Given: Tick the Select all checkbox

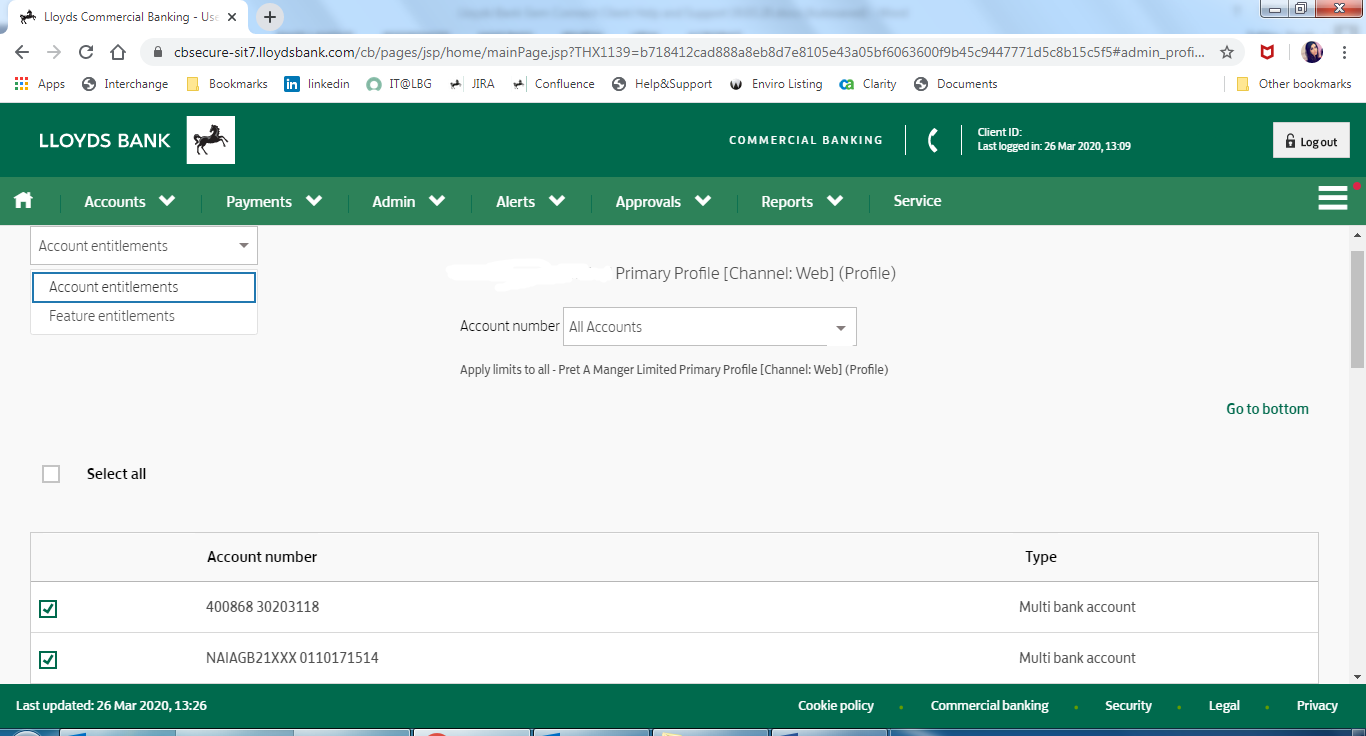Looking at the screenshot, I should (51, 474).
